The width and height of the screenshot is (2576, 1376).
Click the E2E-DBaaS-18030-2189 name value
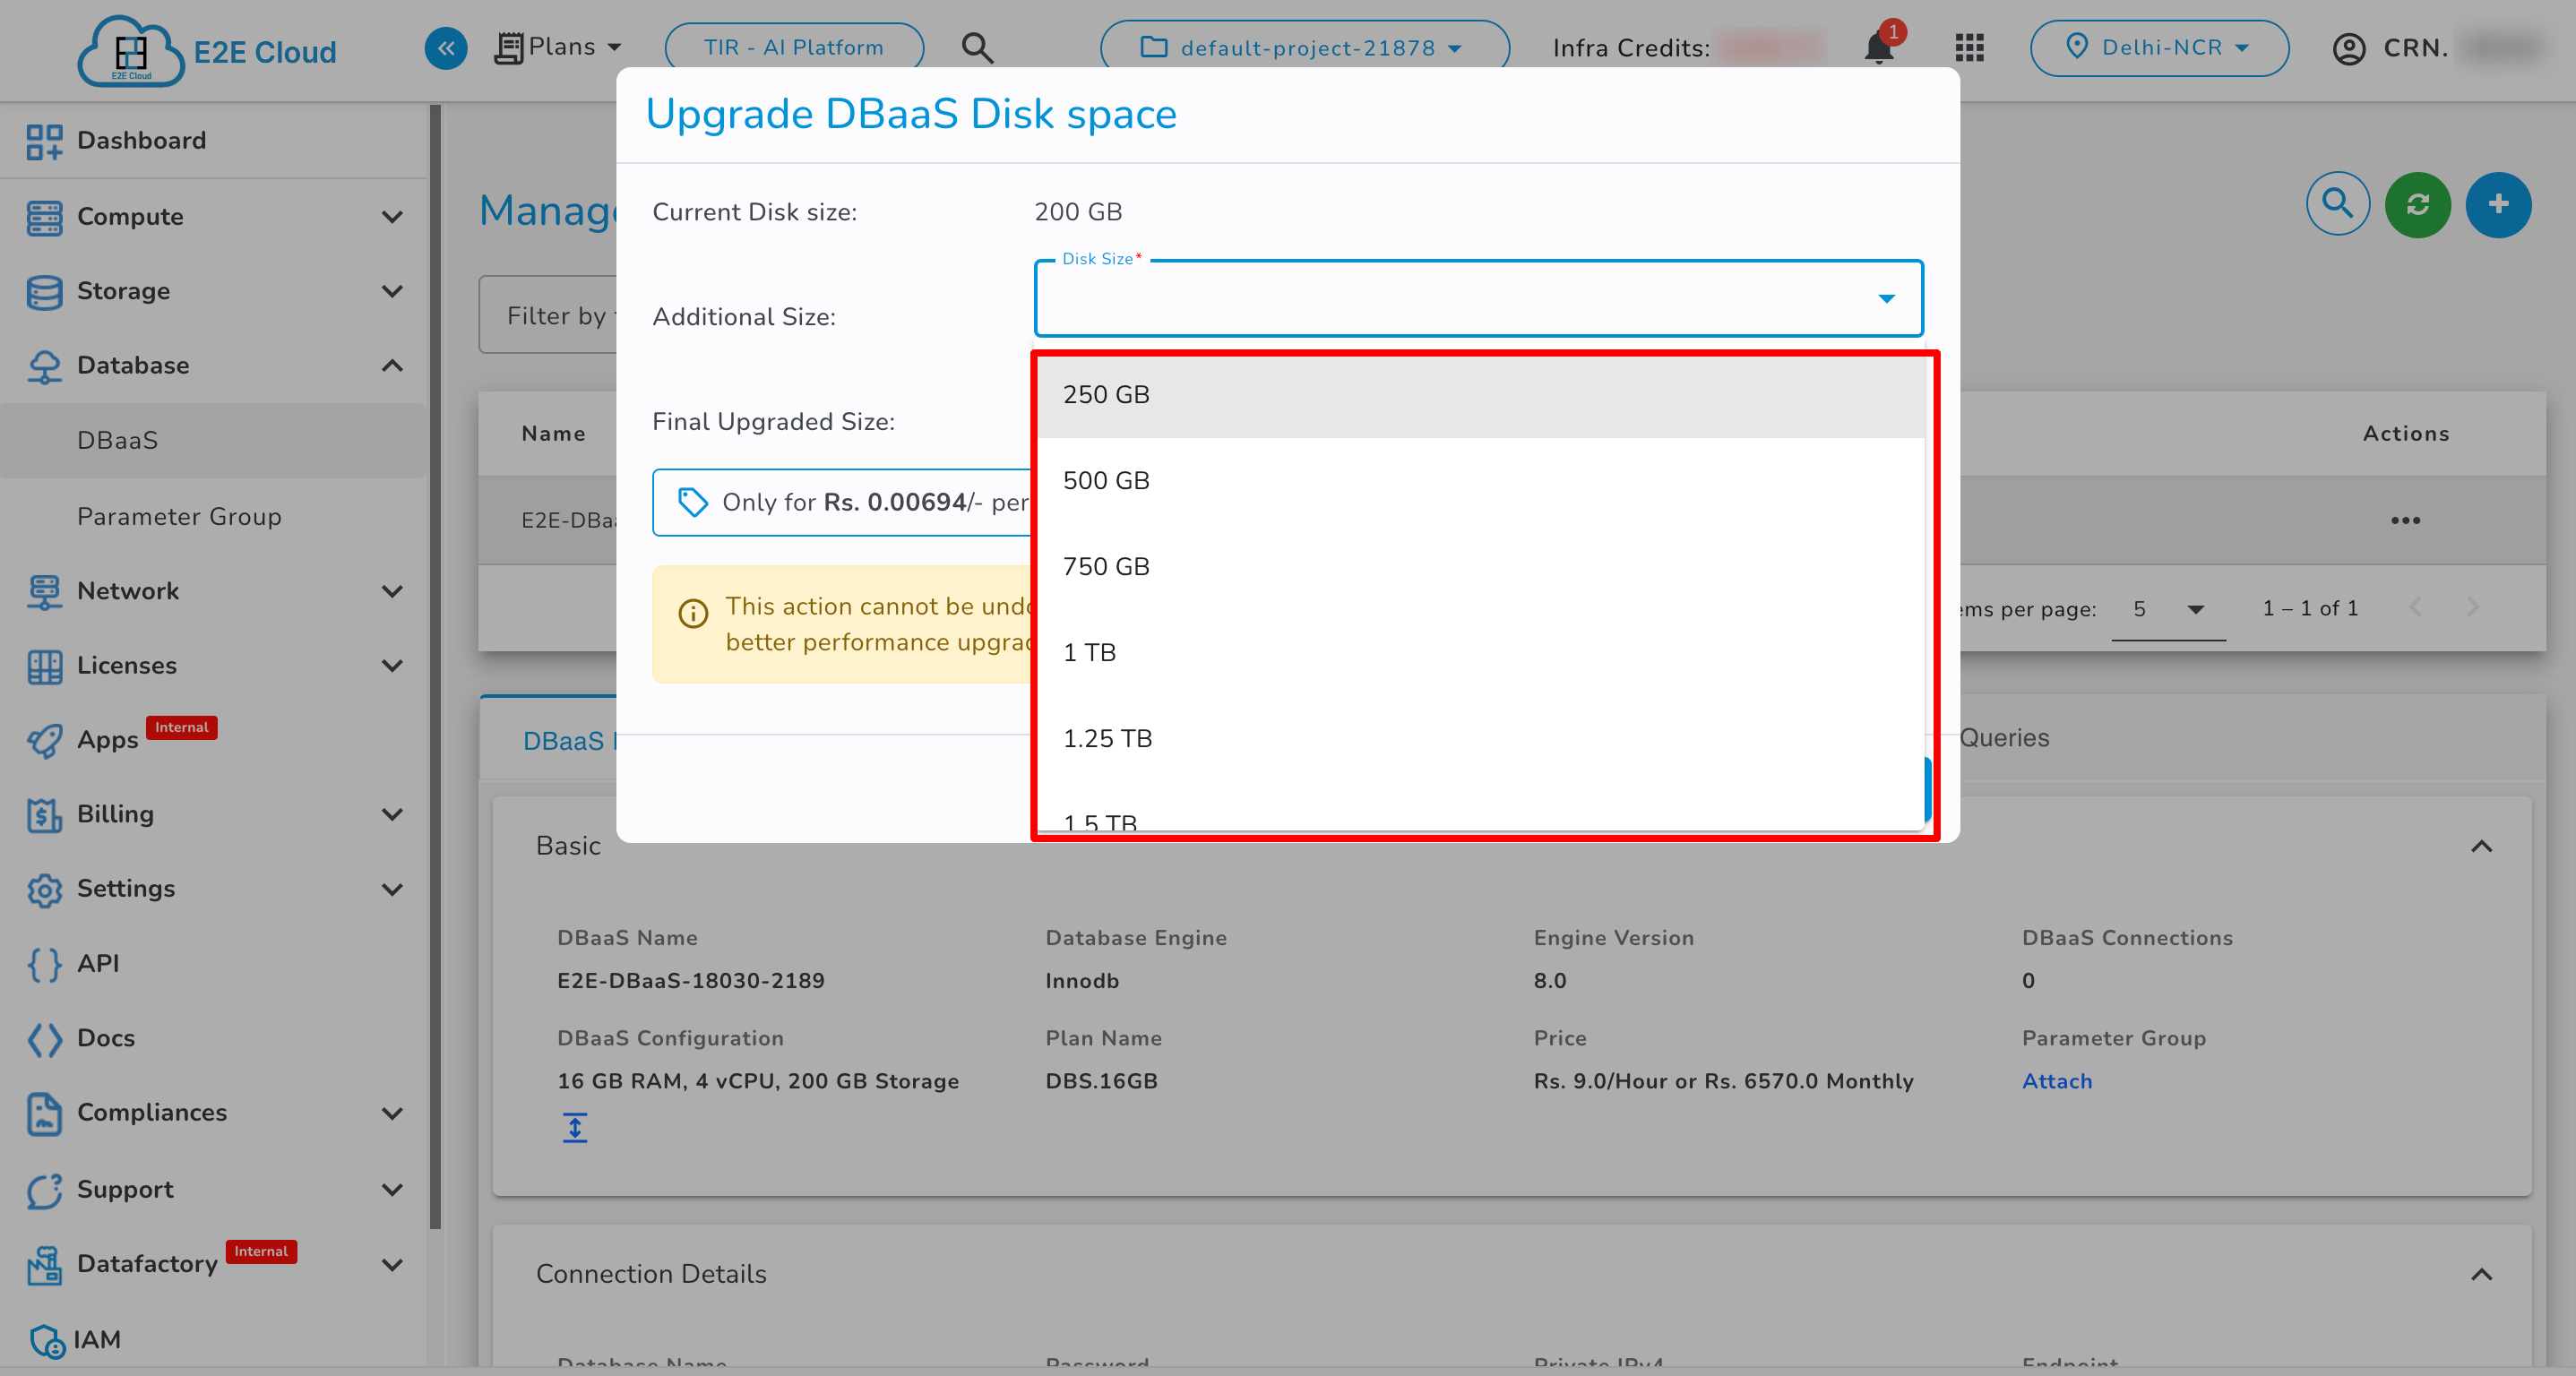pyautogui.click(x=690, y=980)
